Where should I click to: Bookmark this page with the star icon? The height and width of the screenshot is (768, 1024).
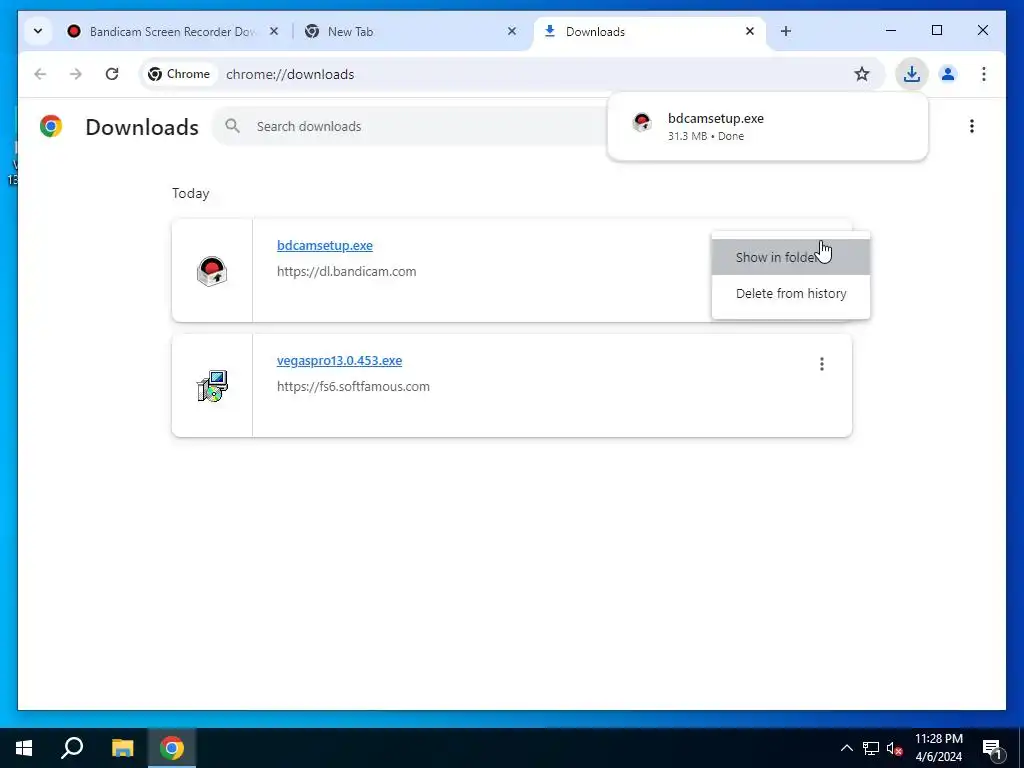pos(862,74)
